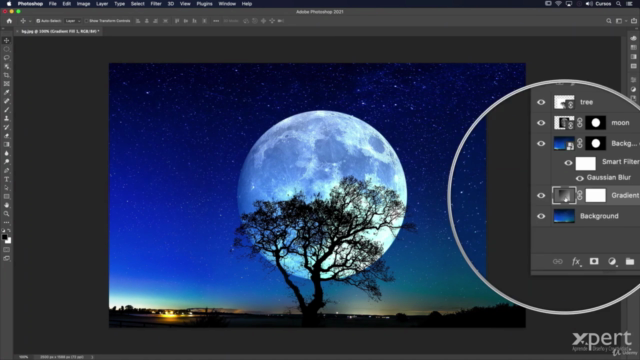Viewport: 640px width, 360px height.
Task: Open Photoshop search magnifier in options bar
Action: (609, 21)
